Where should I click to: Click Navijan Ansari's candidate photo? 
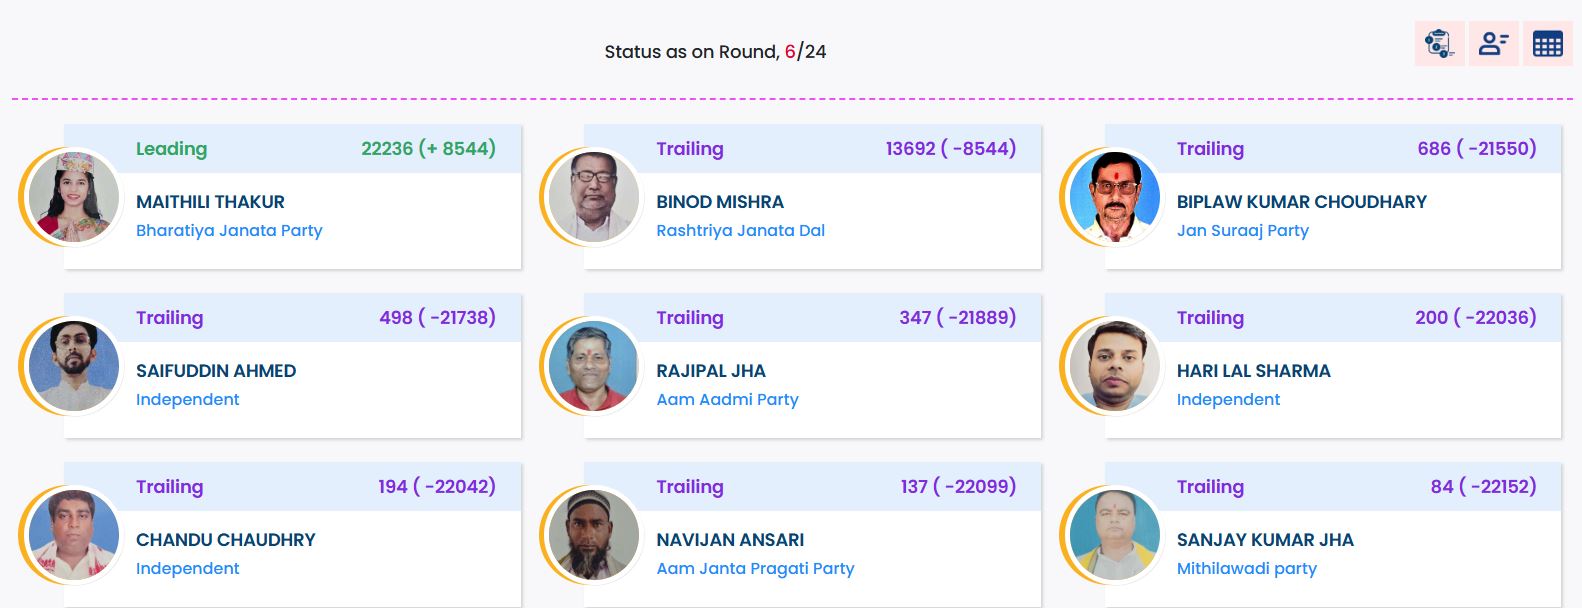click(x=594, y=535)
